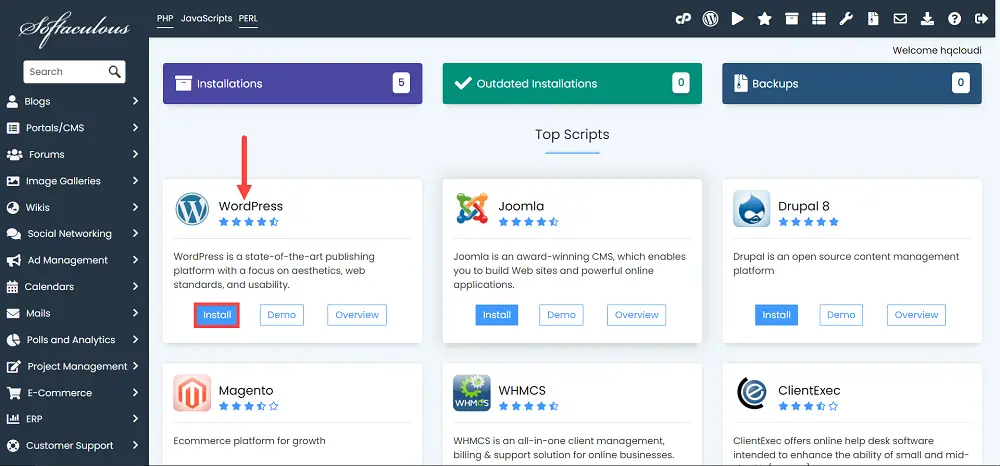Image resolution: width=1000 pixels, height=466 pixels.
Task: Open the Outdated Installations panel
Action: pyautogui.click(x=572, y=84)
